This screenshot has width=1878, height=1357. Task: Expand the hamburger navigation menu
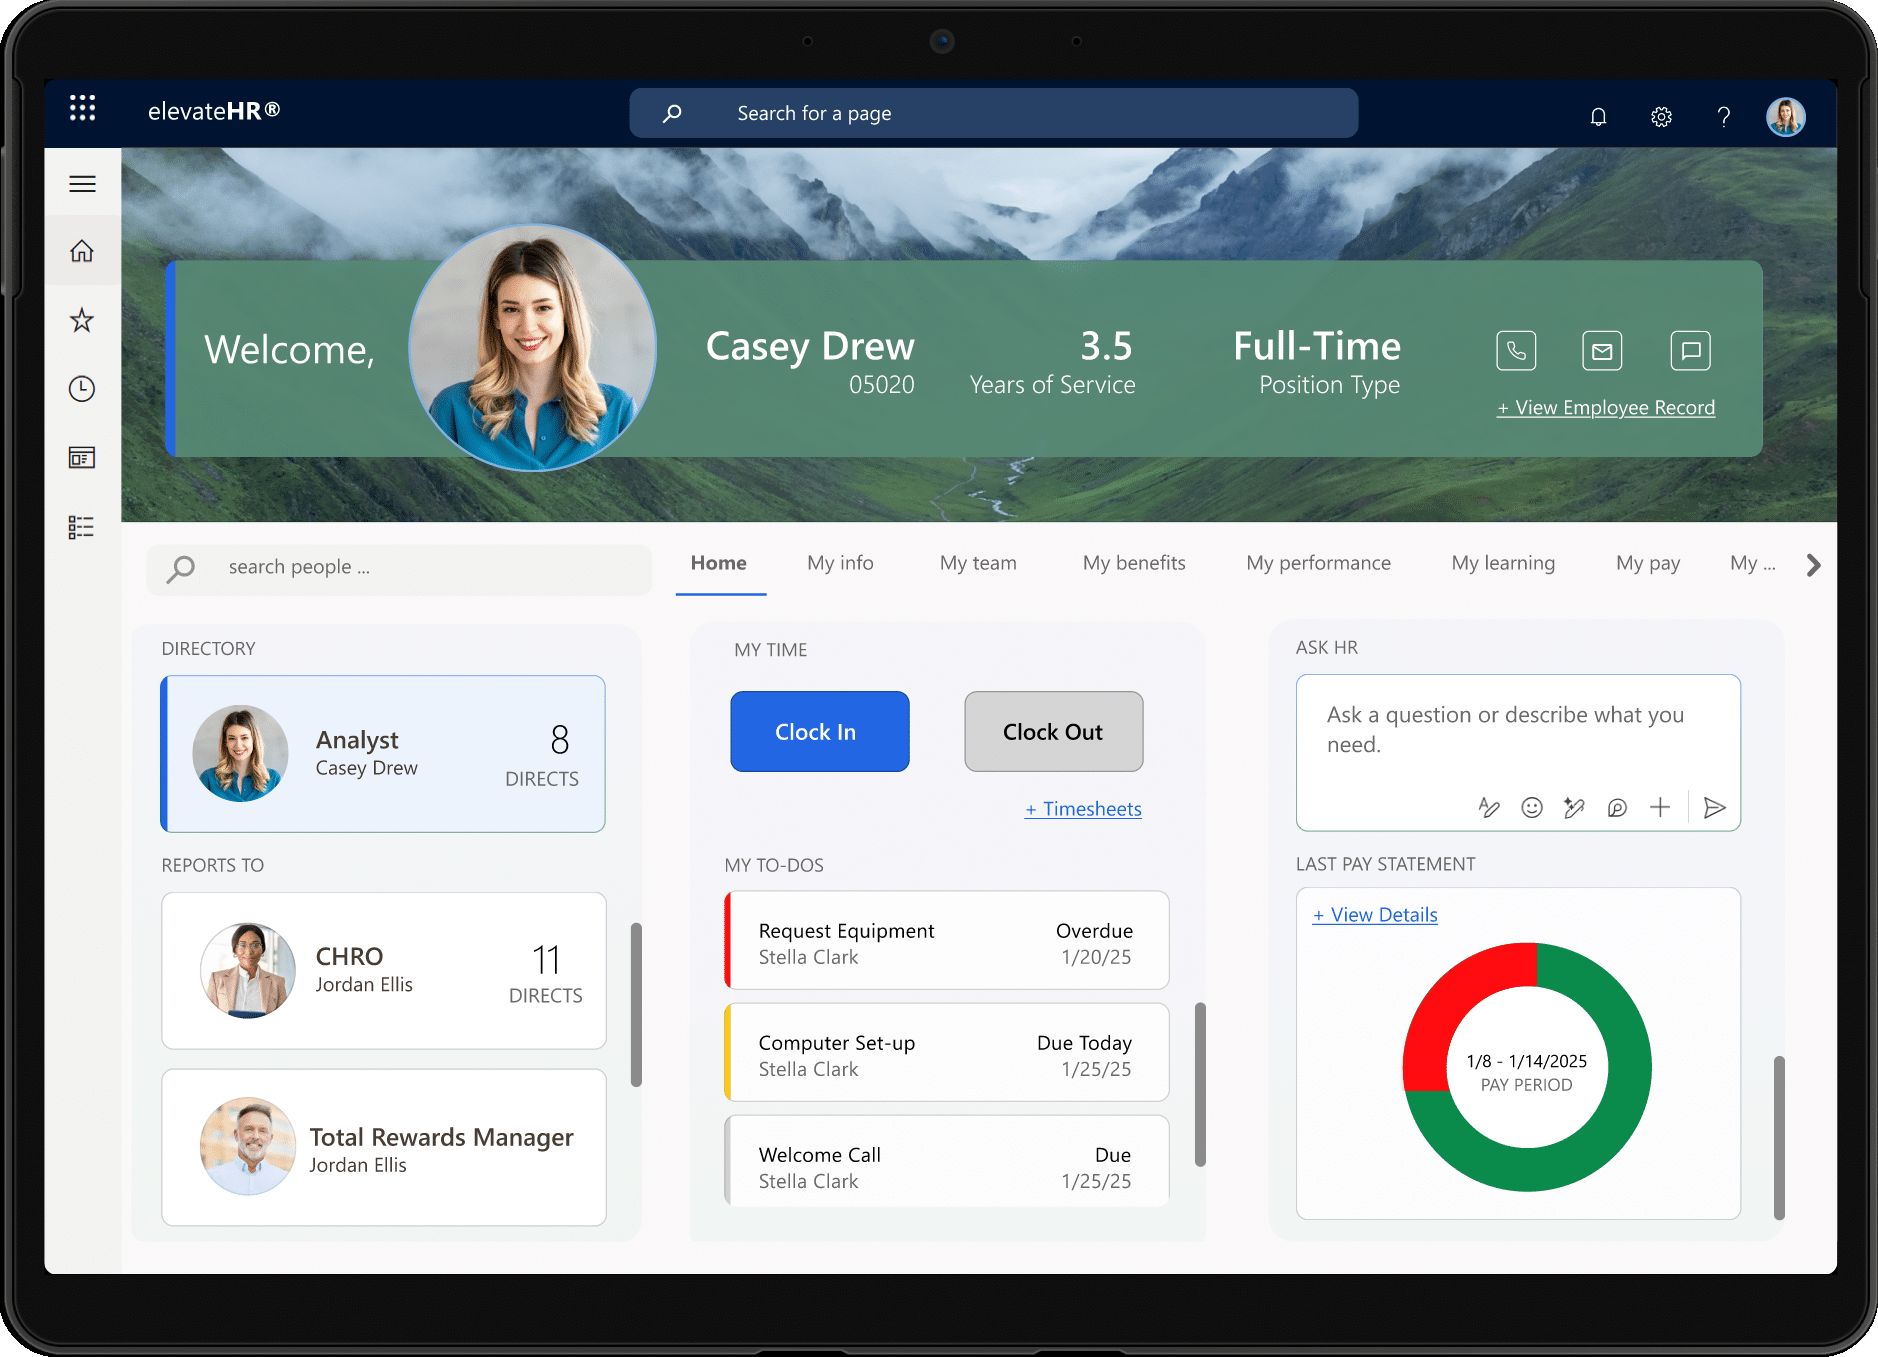click(82, 184)
